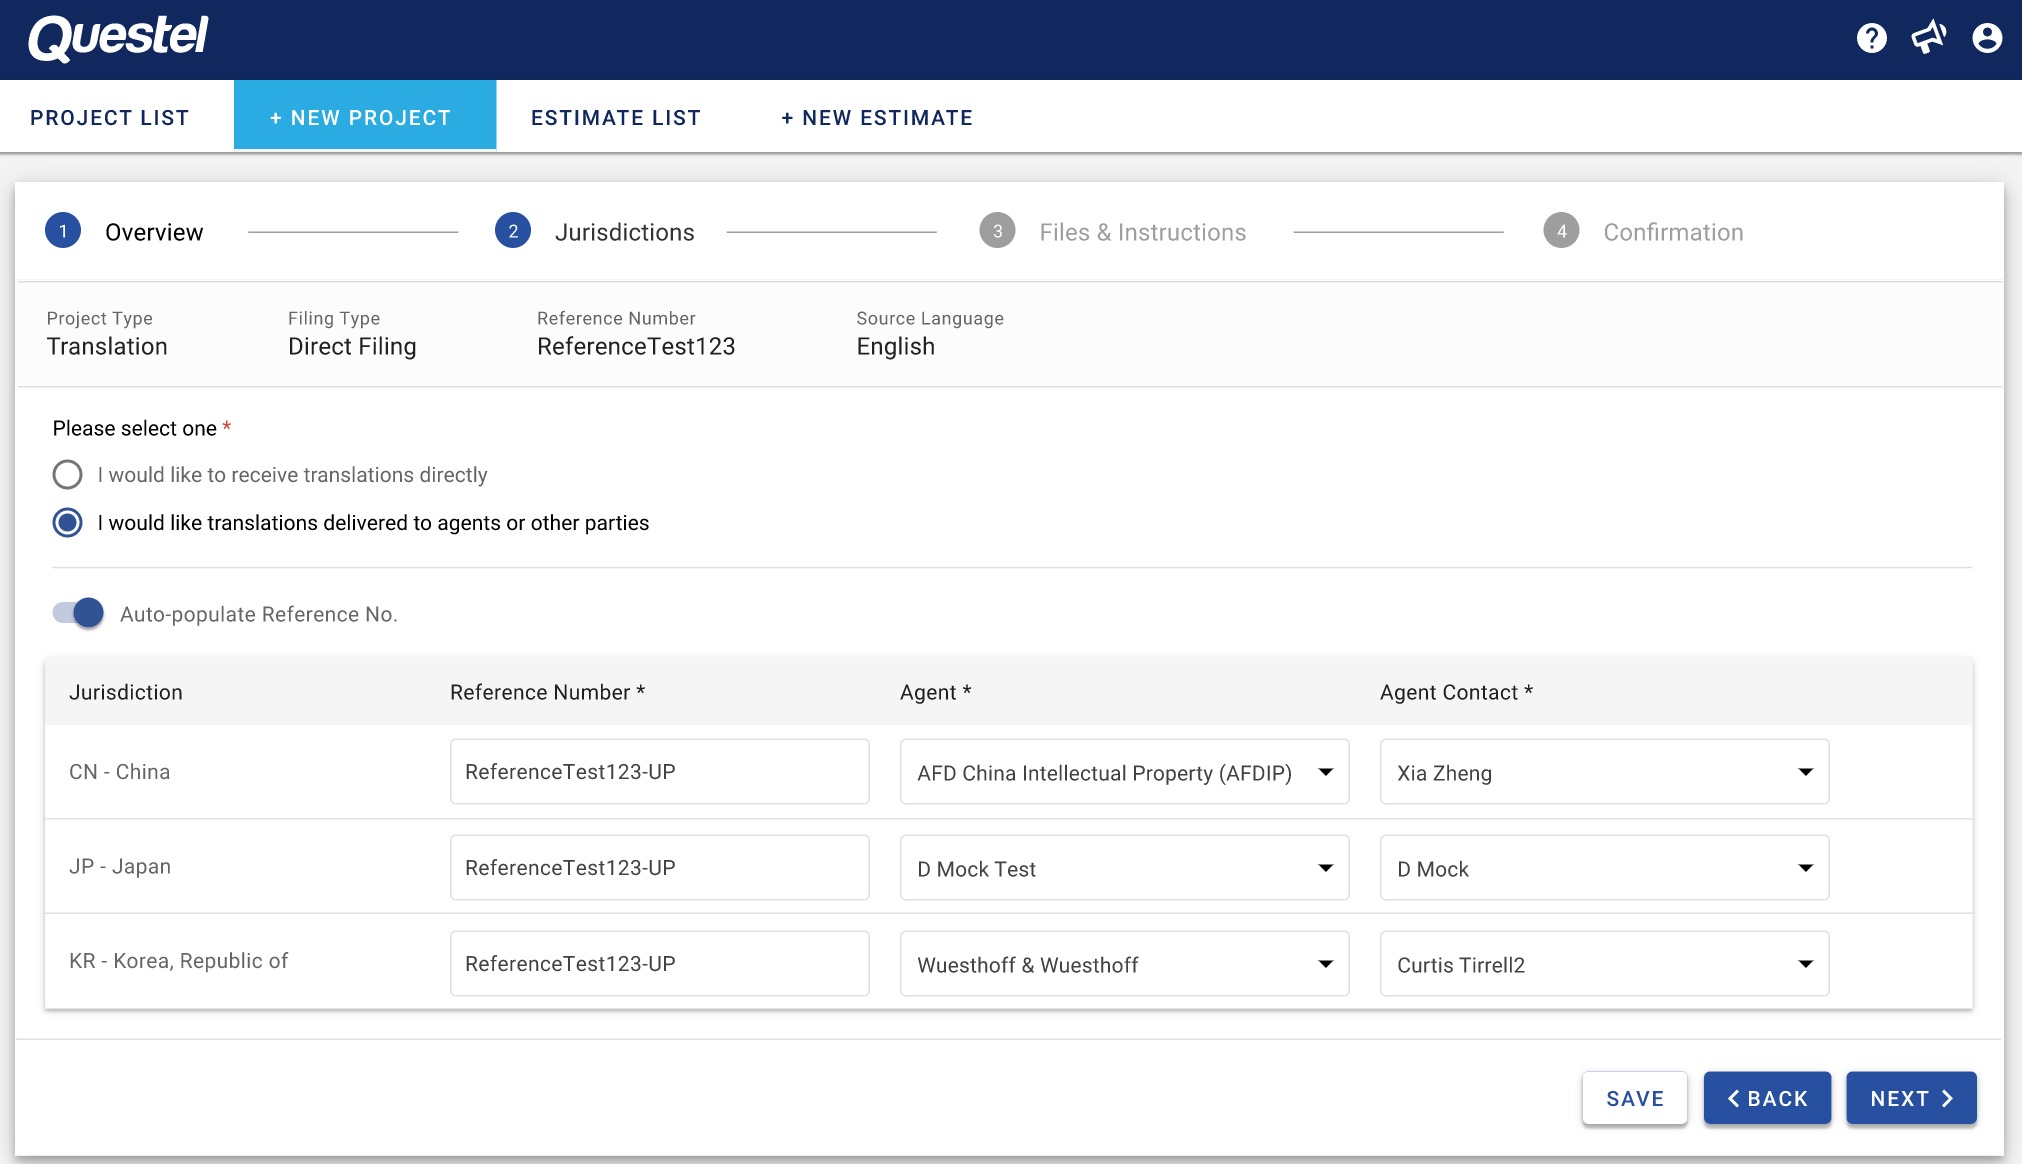Open the Japan agent contact D Mock dropdown

[1604, 868]
